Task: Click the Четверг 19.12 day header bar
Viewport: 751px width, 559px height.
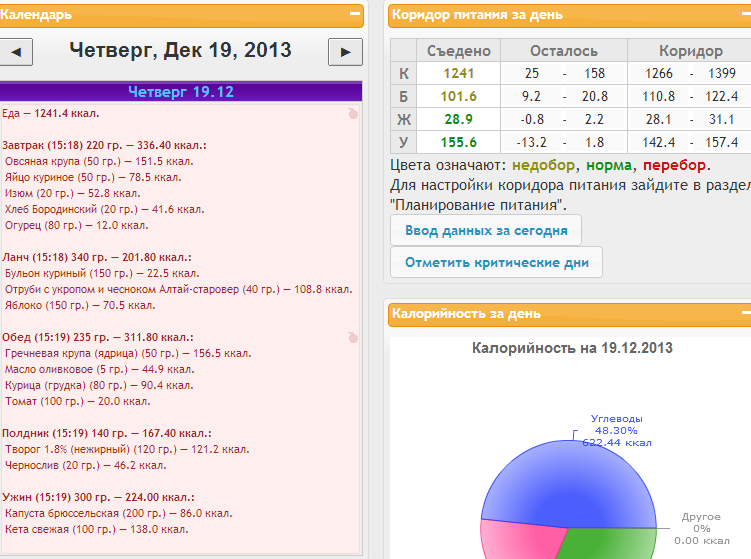Action: coord(181,91)
